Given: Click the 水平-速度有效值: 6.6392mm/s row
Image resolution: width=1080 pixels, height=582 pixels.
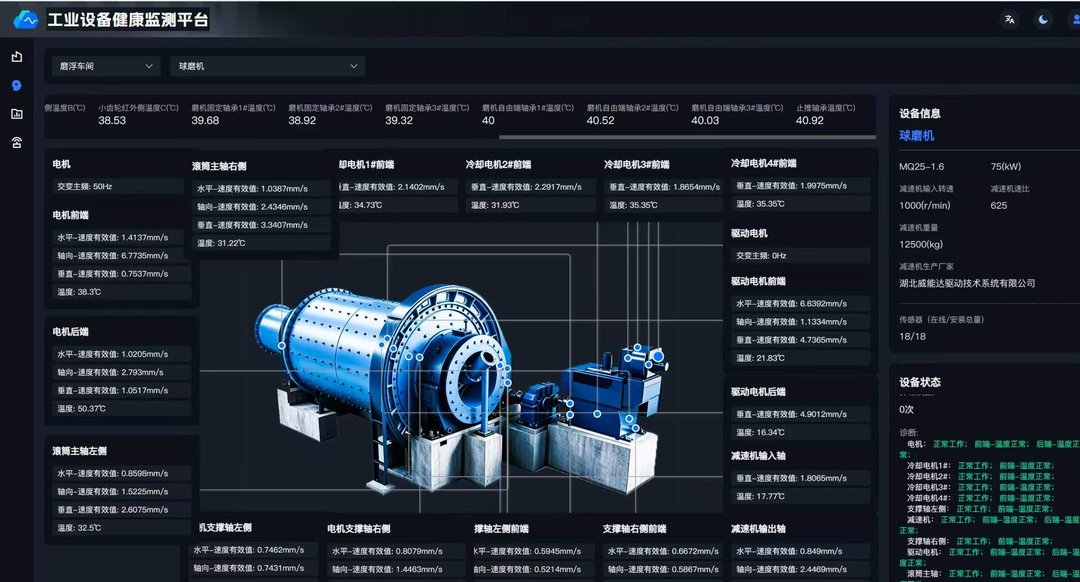Looking at the screenshot, I should (800, 304).
